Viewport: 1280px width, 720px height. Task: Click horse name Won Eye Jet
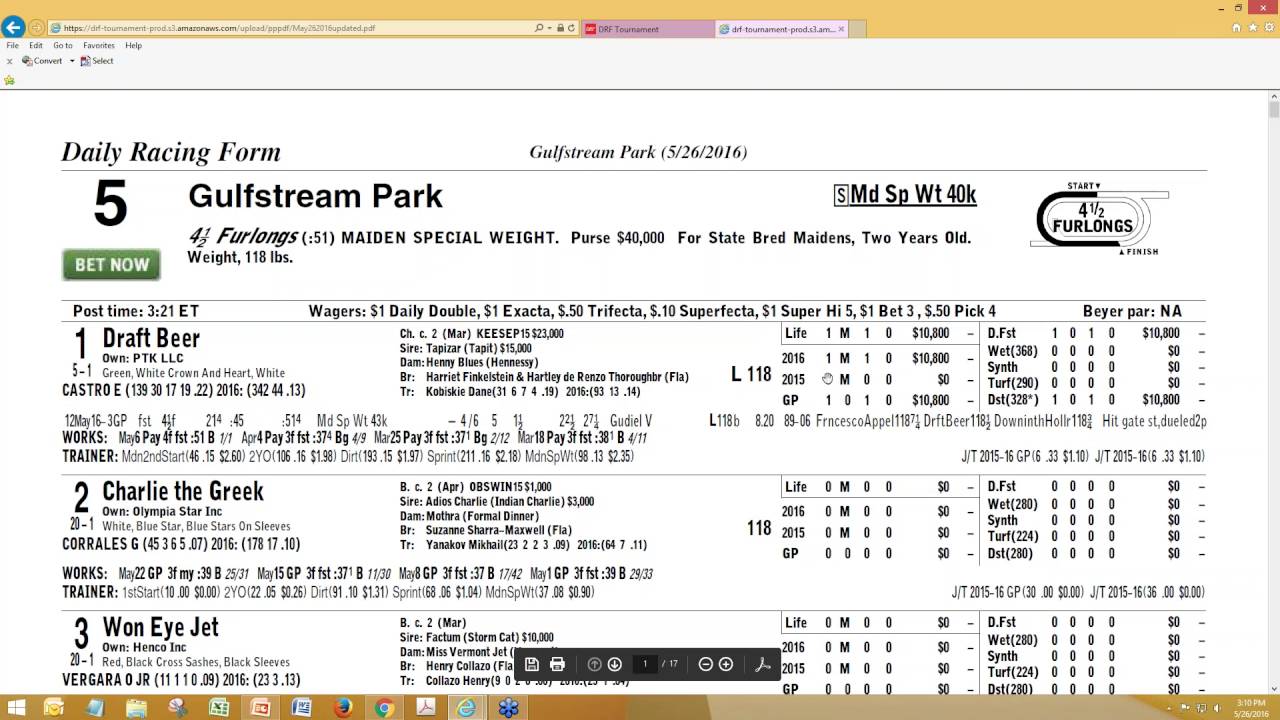[160, 627]
